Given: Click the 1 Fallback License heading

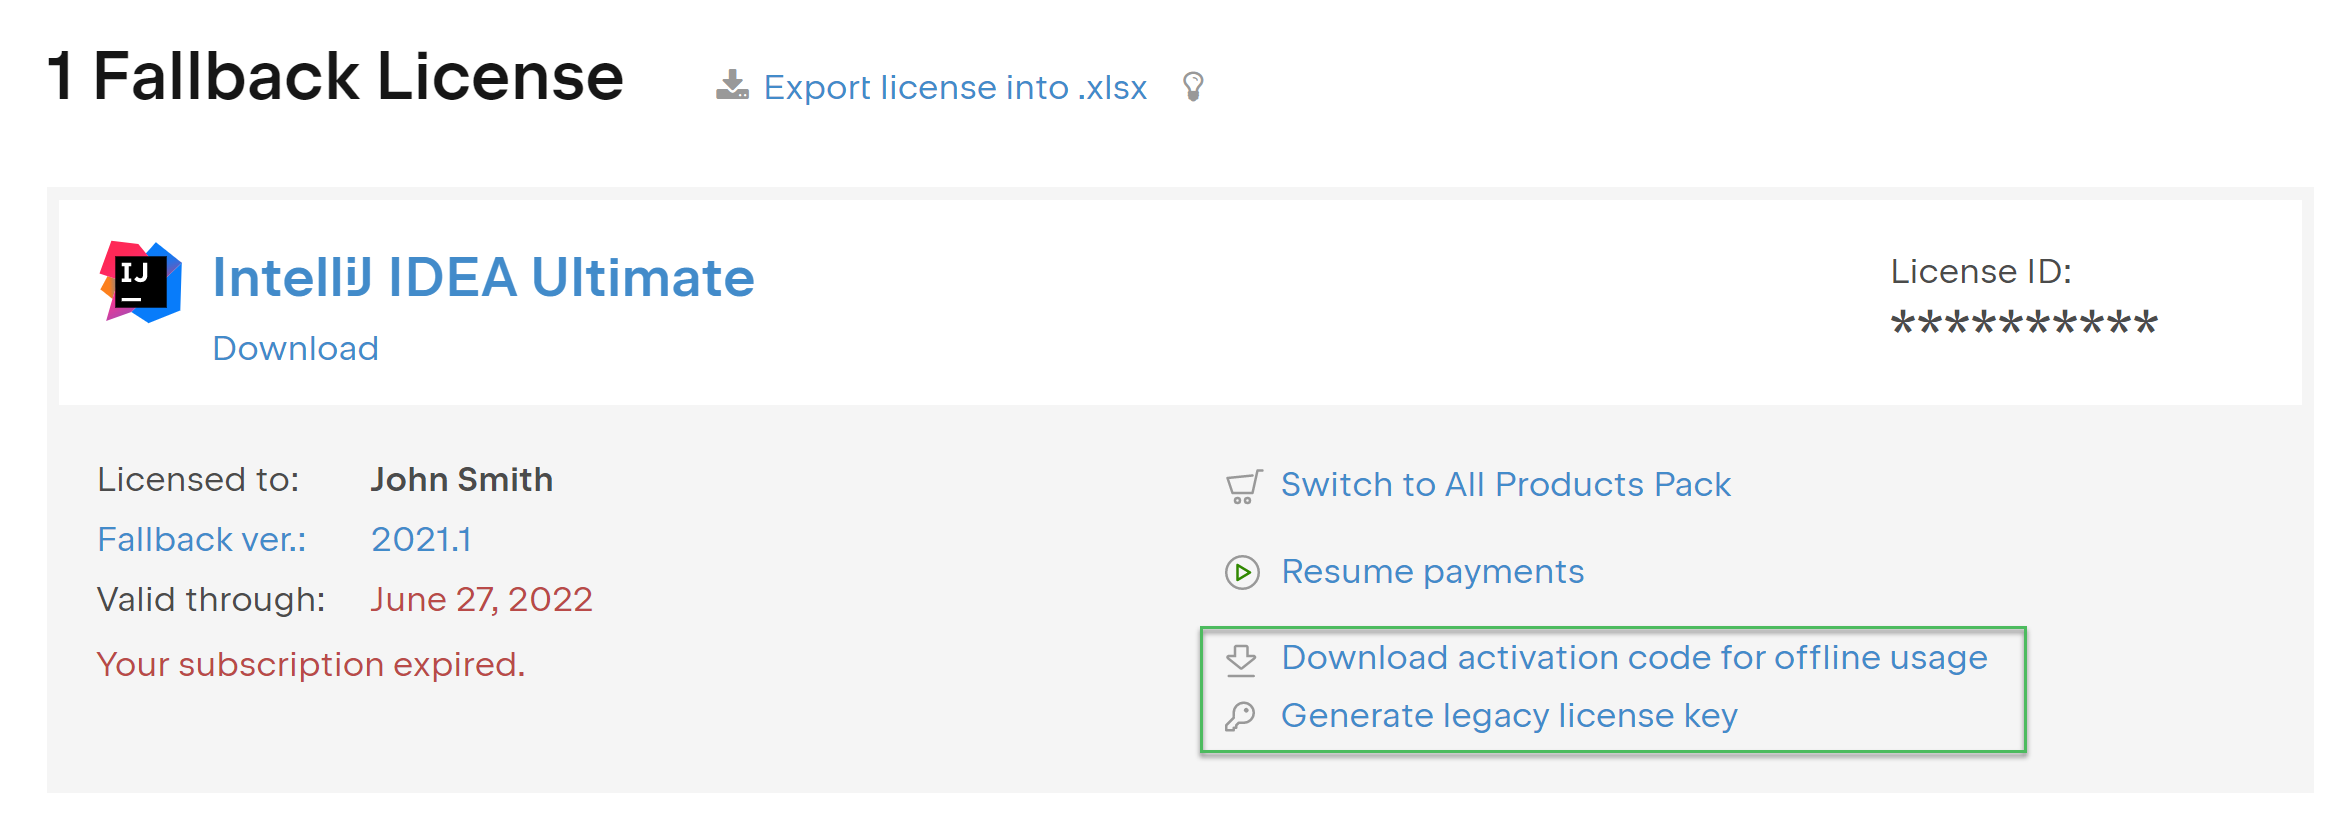Looking at the screenshot, I should pos(336,77).
